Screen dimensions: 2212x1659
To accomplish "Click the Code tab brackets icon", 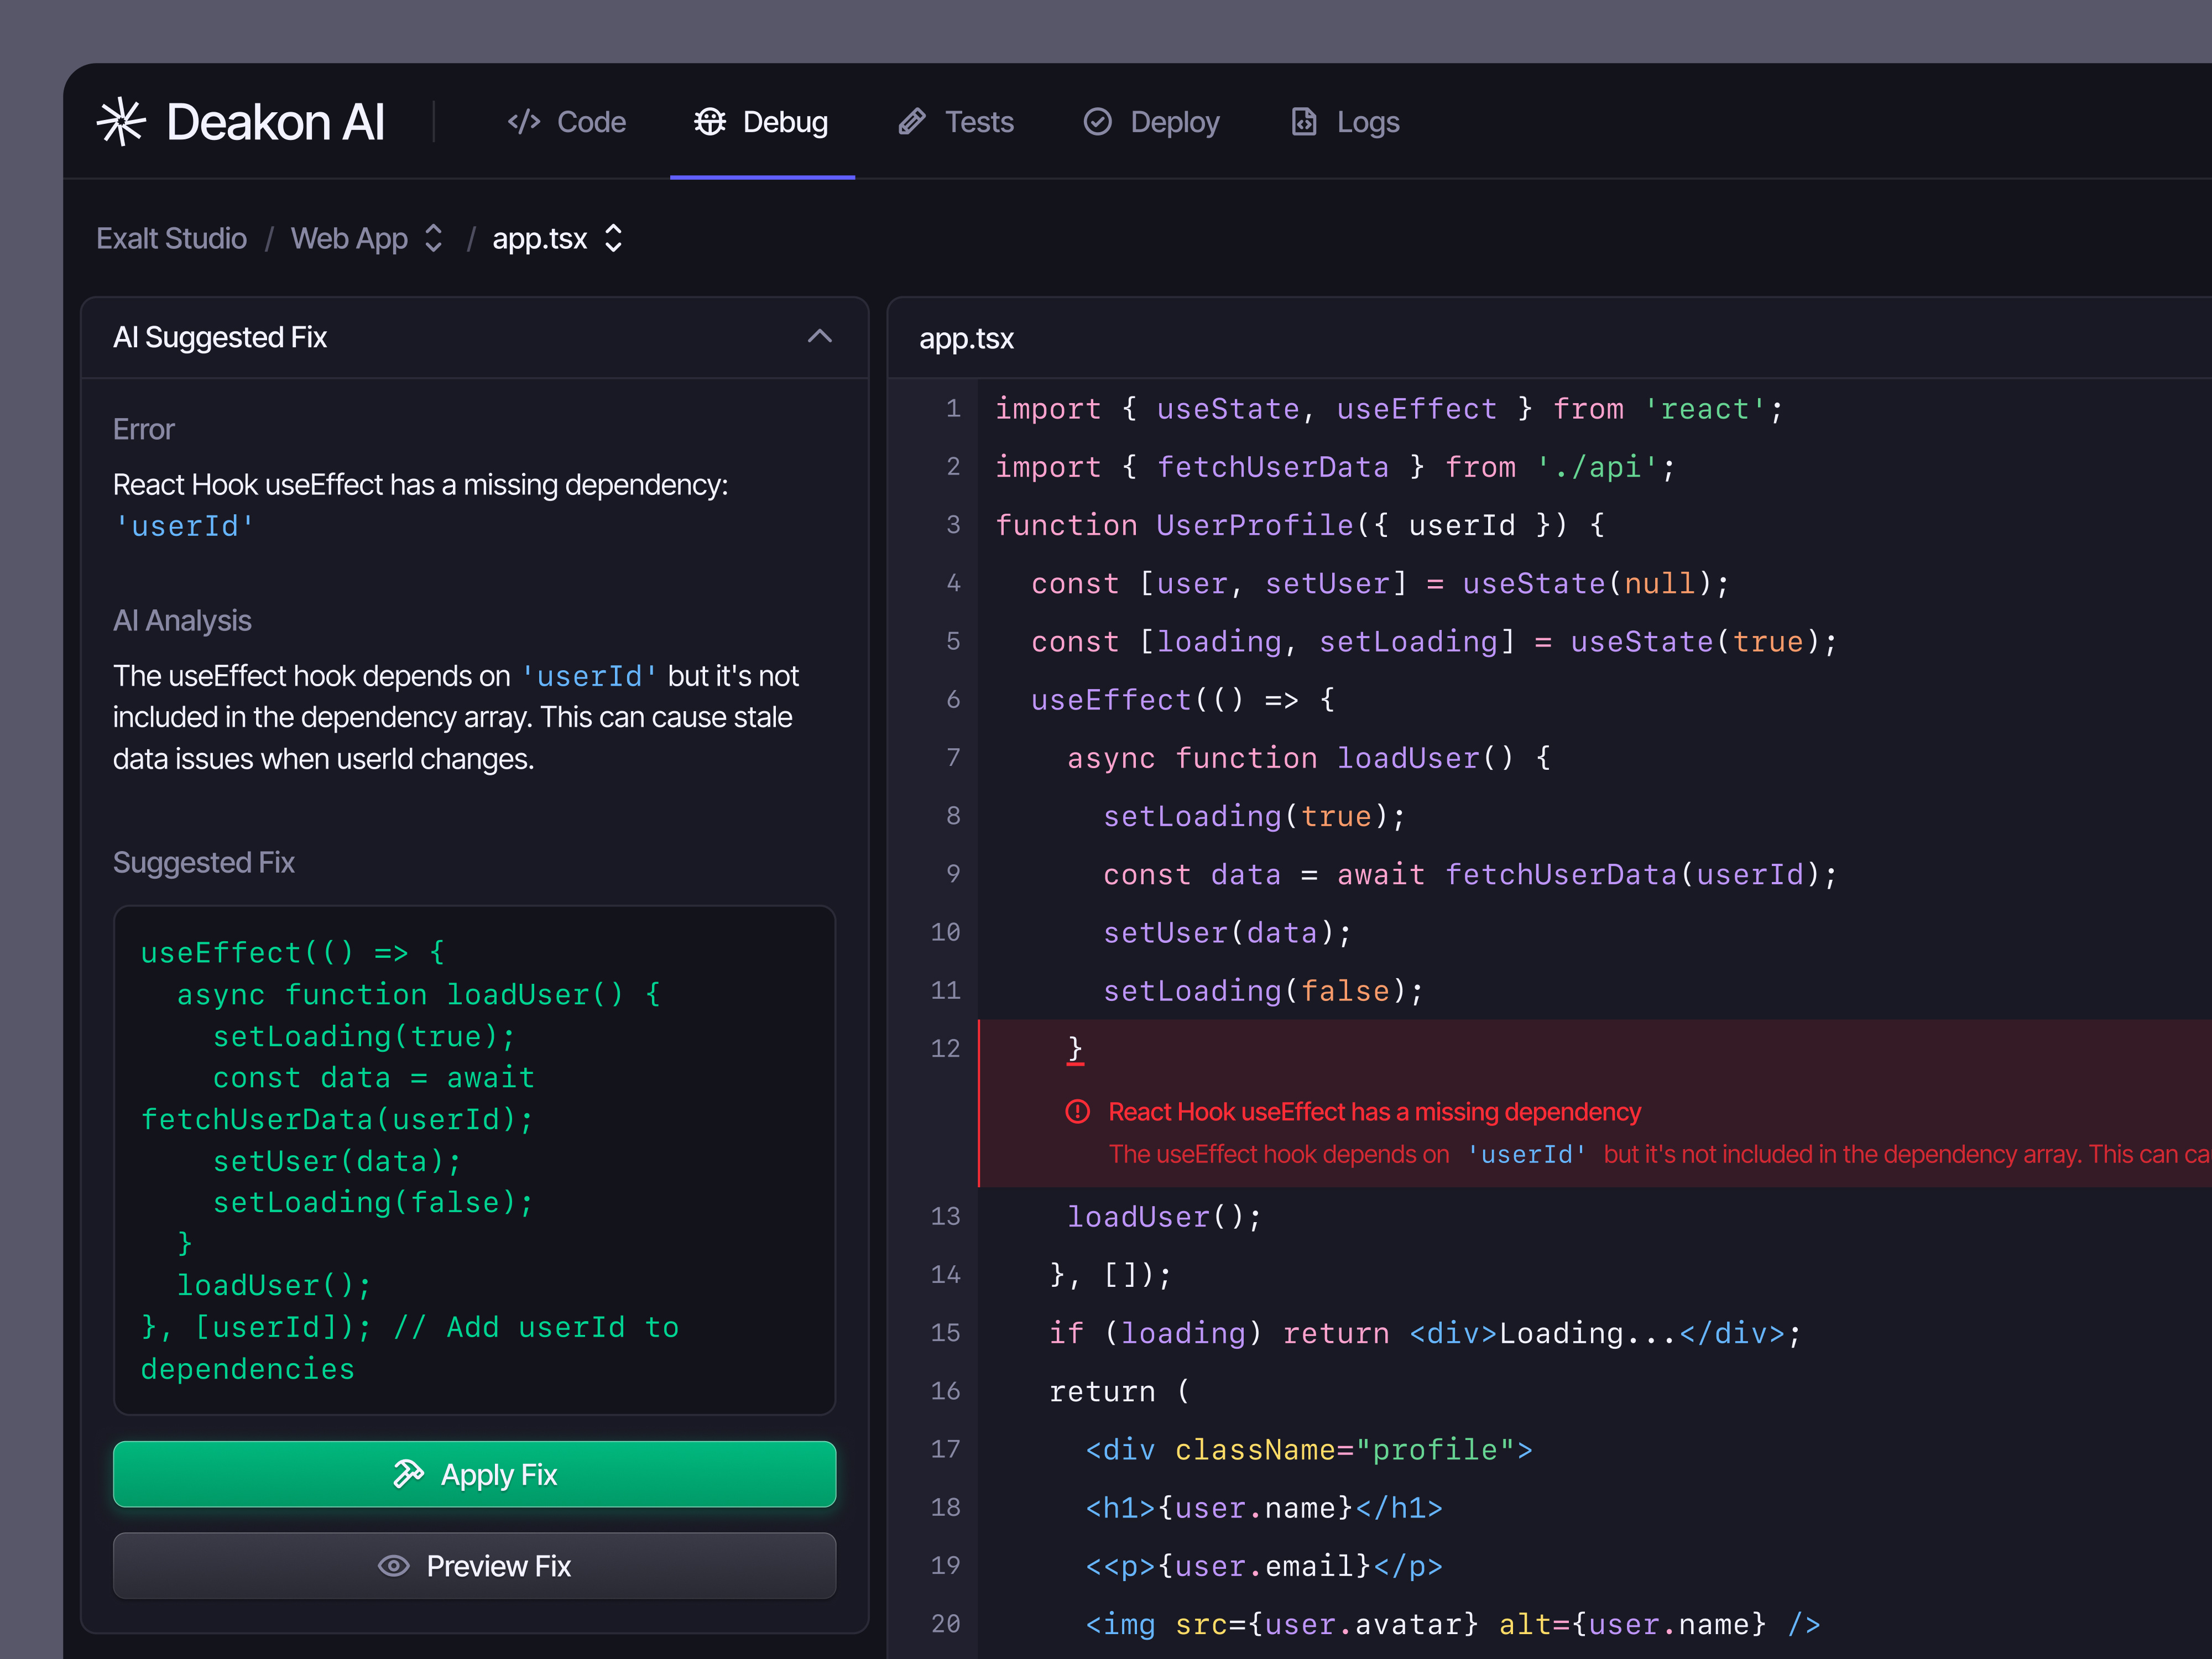I will click(x=524, y=122).
